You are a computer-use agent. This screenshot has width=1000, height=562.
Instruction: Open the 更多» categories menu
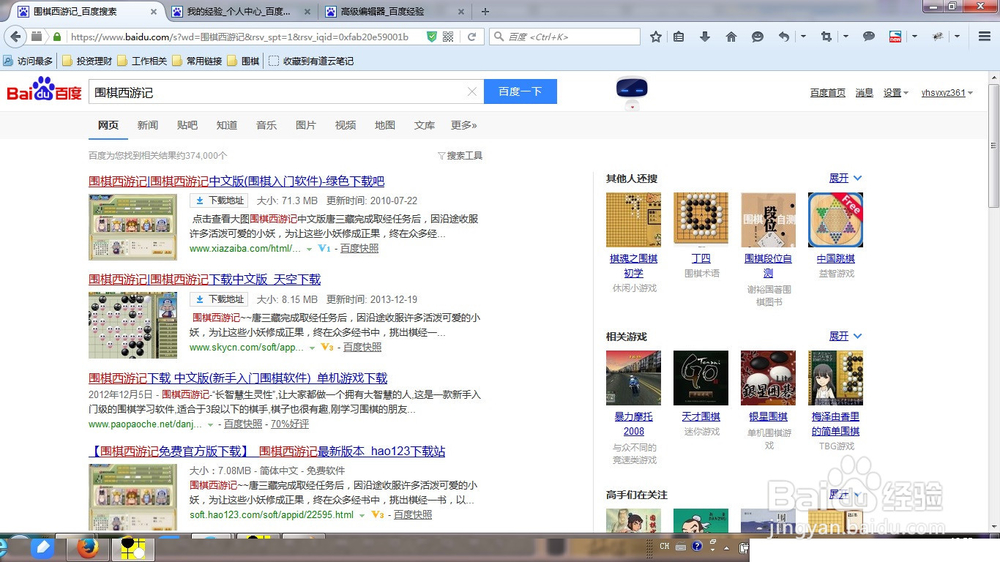(x=464, y=125)
